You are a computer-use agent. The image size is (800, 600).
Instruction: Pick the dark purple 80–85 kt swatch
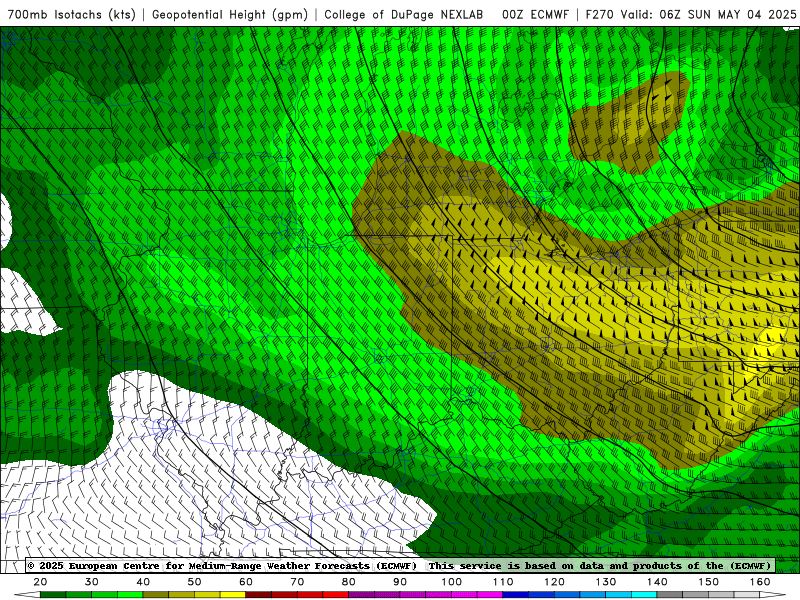click(x=362, y=595)
